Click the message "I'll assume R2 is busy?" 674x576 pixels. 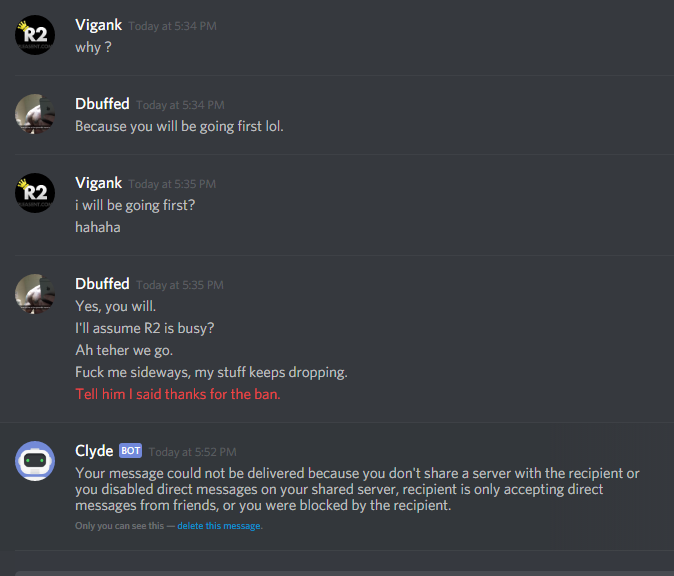coord(145,328)
